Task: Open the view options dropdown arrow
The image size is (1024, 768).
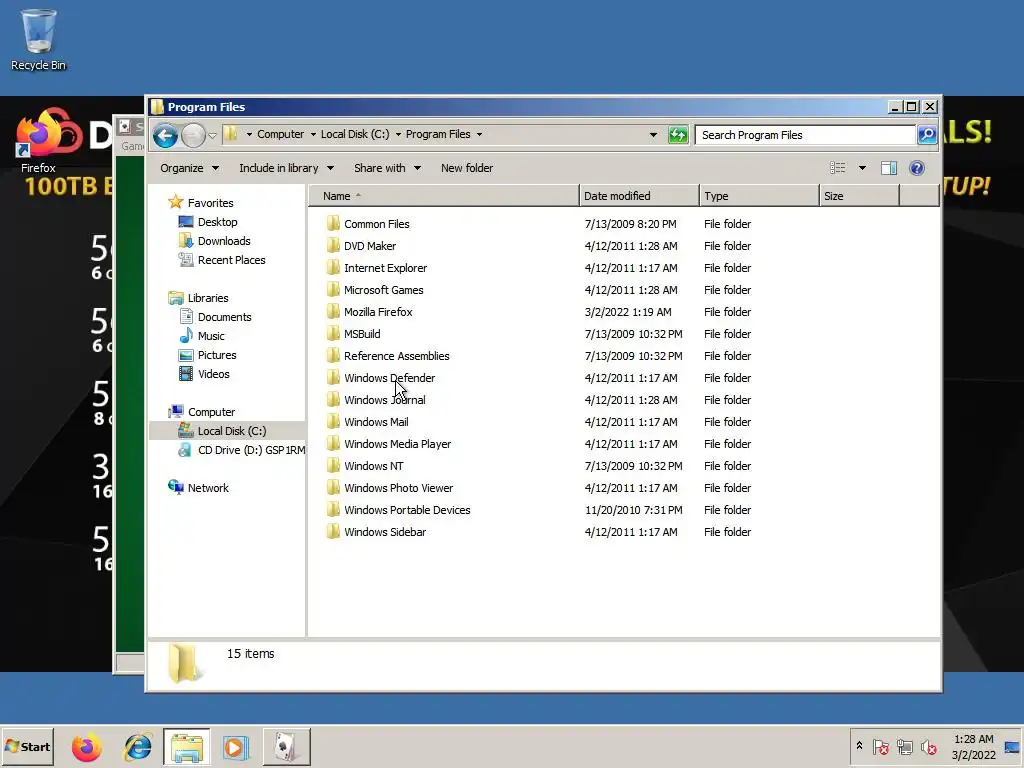Action: pos(862,168)
